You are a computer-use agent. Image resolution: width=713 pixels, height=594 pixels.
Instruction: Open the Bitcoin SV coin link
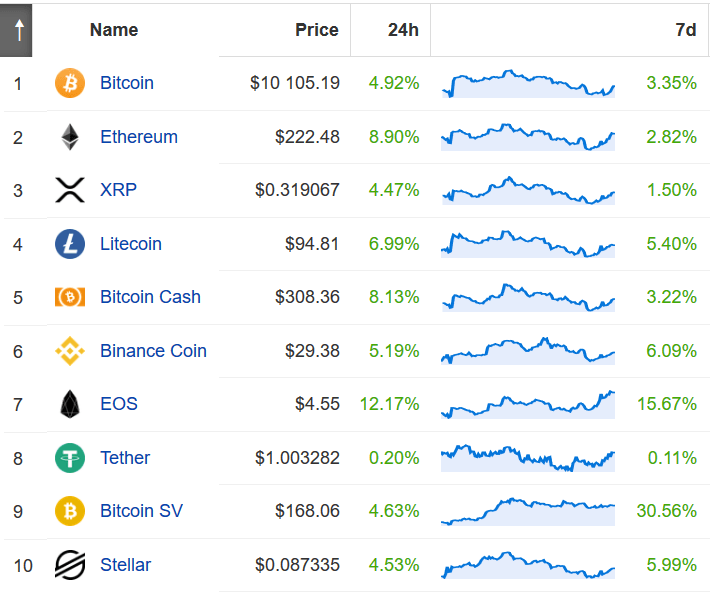pos(141,511)
